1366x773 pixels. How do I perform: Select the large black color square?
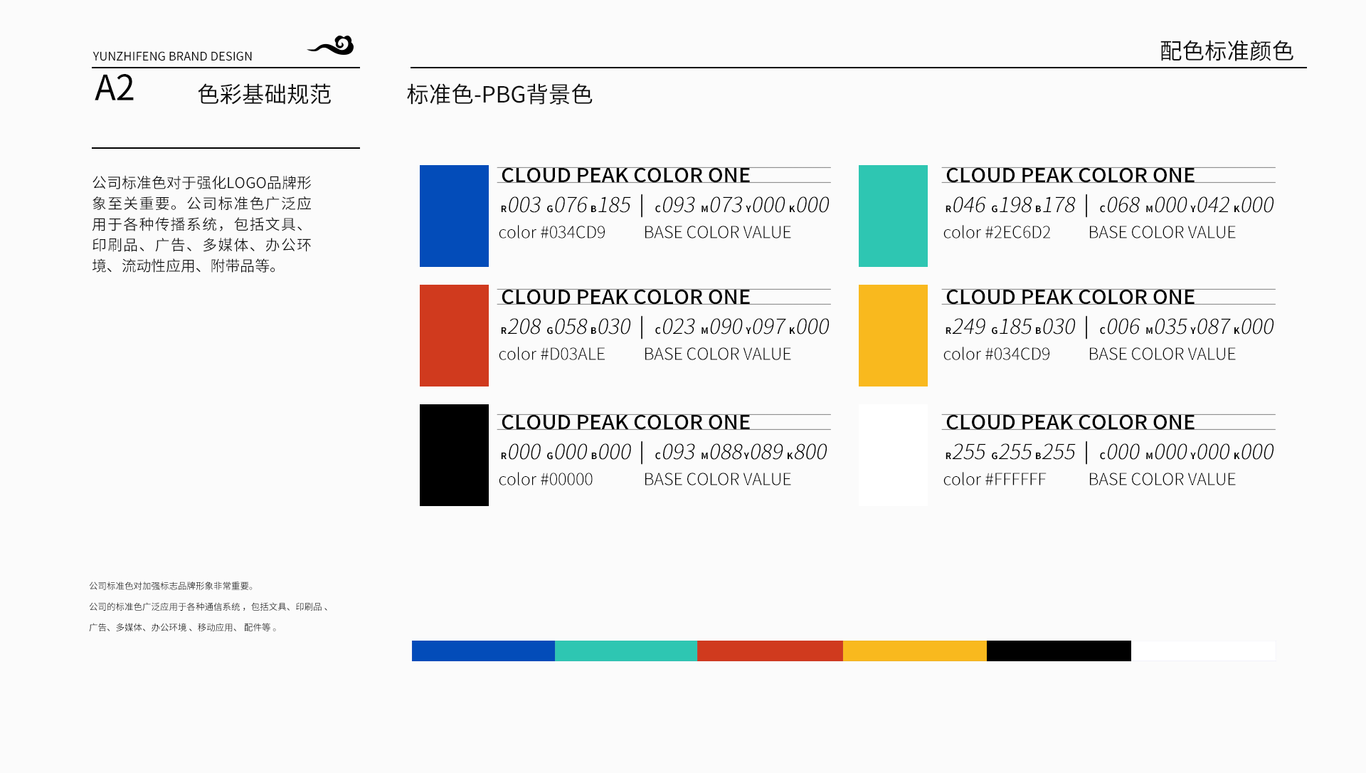[x=454, y=455]
